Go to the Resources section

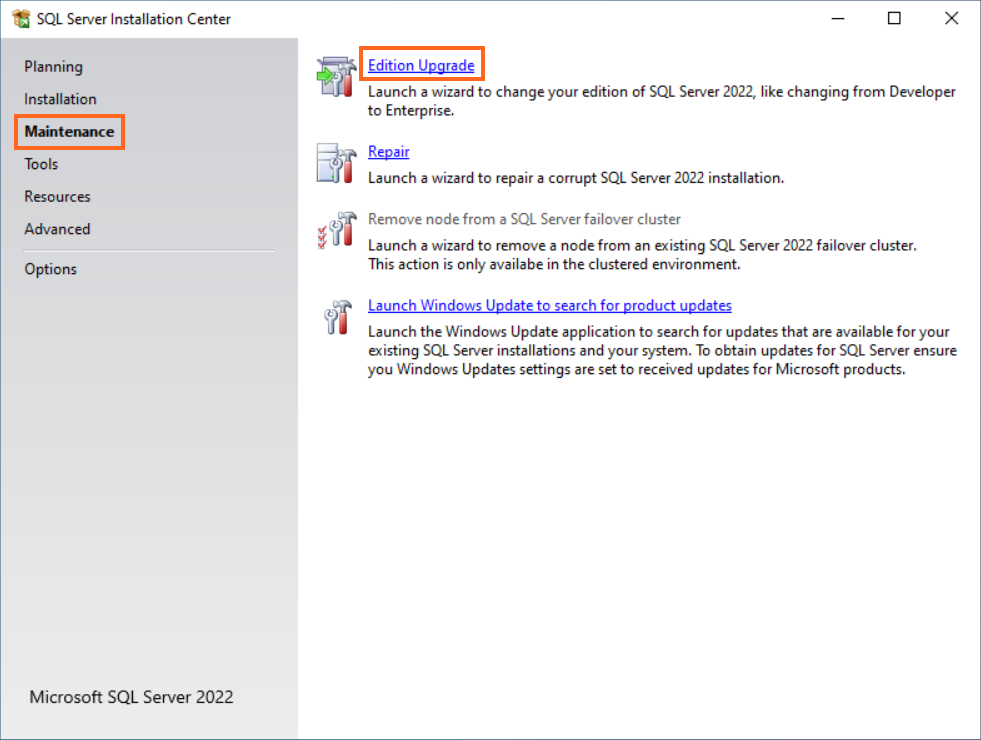(58, 196)
